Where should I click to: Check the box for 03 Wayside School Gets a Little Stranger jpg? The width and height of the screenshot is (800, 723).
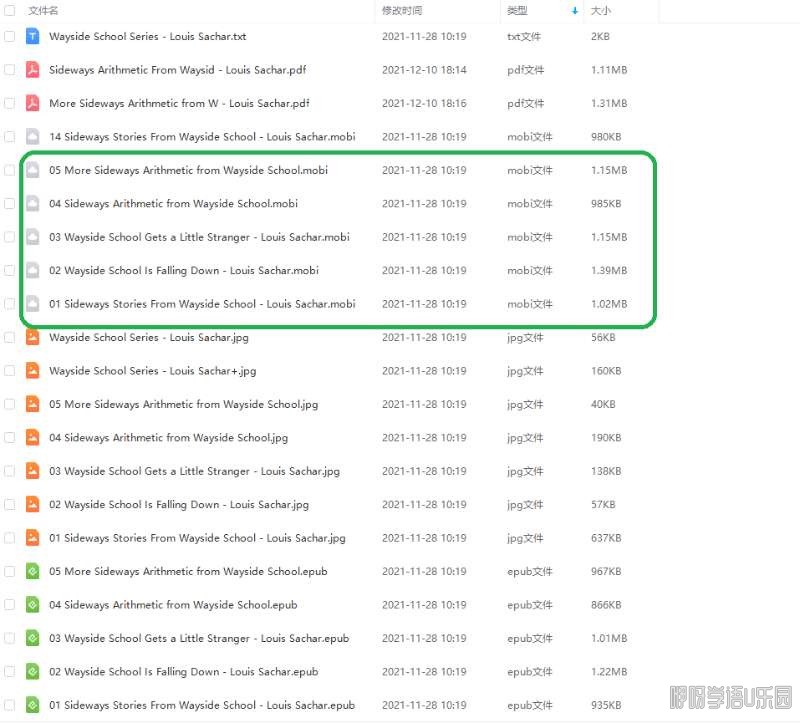click(9, 471)
